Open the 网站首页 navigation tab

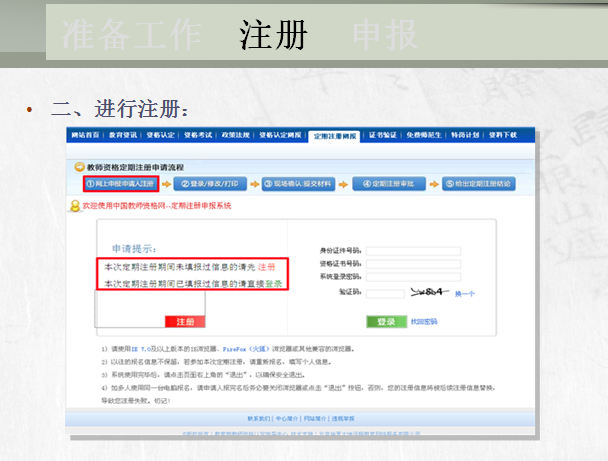[86, 135]
